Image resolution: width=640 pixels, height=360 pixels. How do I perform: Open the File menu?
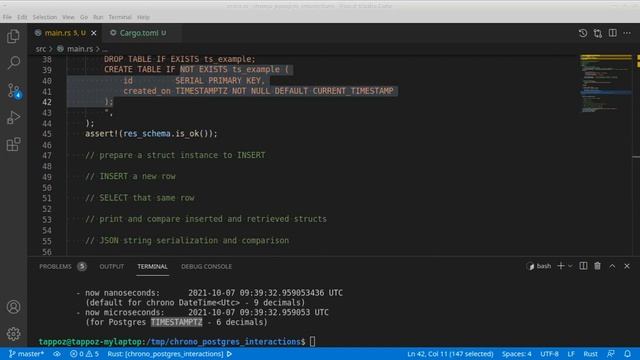[7, 17]
